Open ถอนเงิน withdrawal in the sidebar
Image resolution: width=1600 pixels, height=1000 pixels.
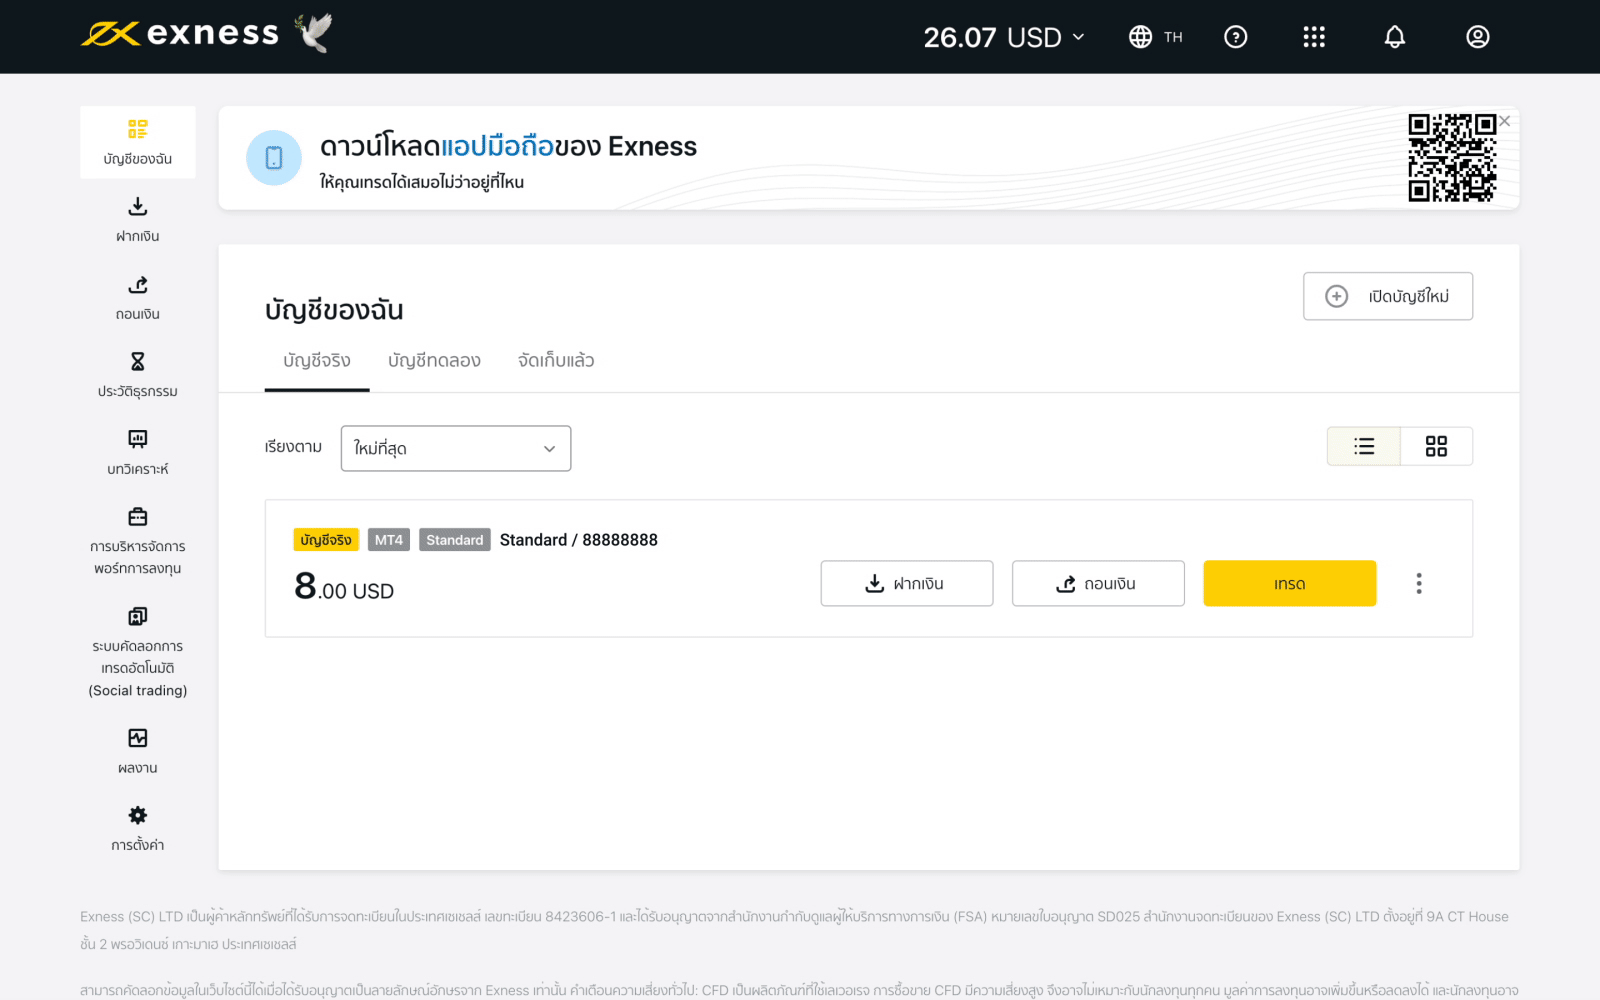coord(138,298)
